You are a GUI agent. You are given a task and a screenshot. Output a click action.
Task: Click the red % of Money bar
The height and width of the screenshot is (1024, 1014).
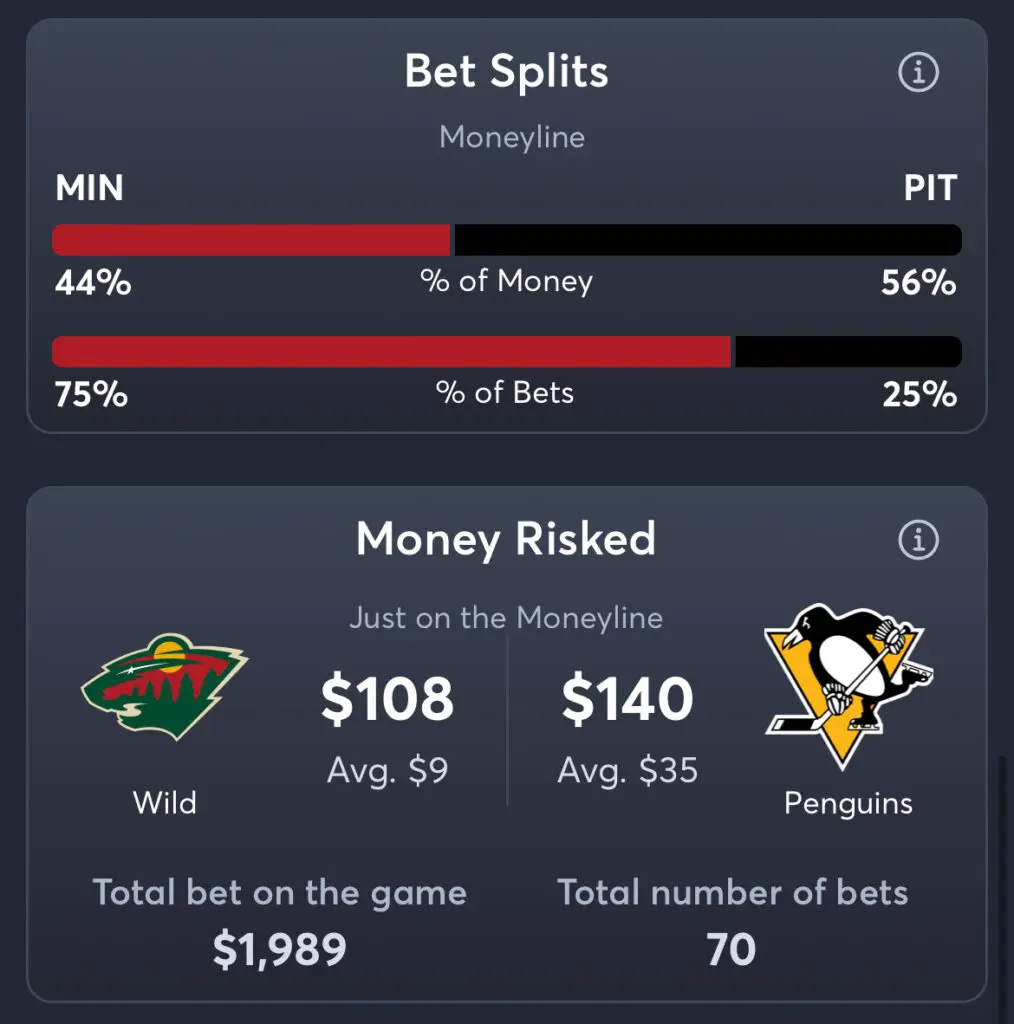251,240
